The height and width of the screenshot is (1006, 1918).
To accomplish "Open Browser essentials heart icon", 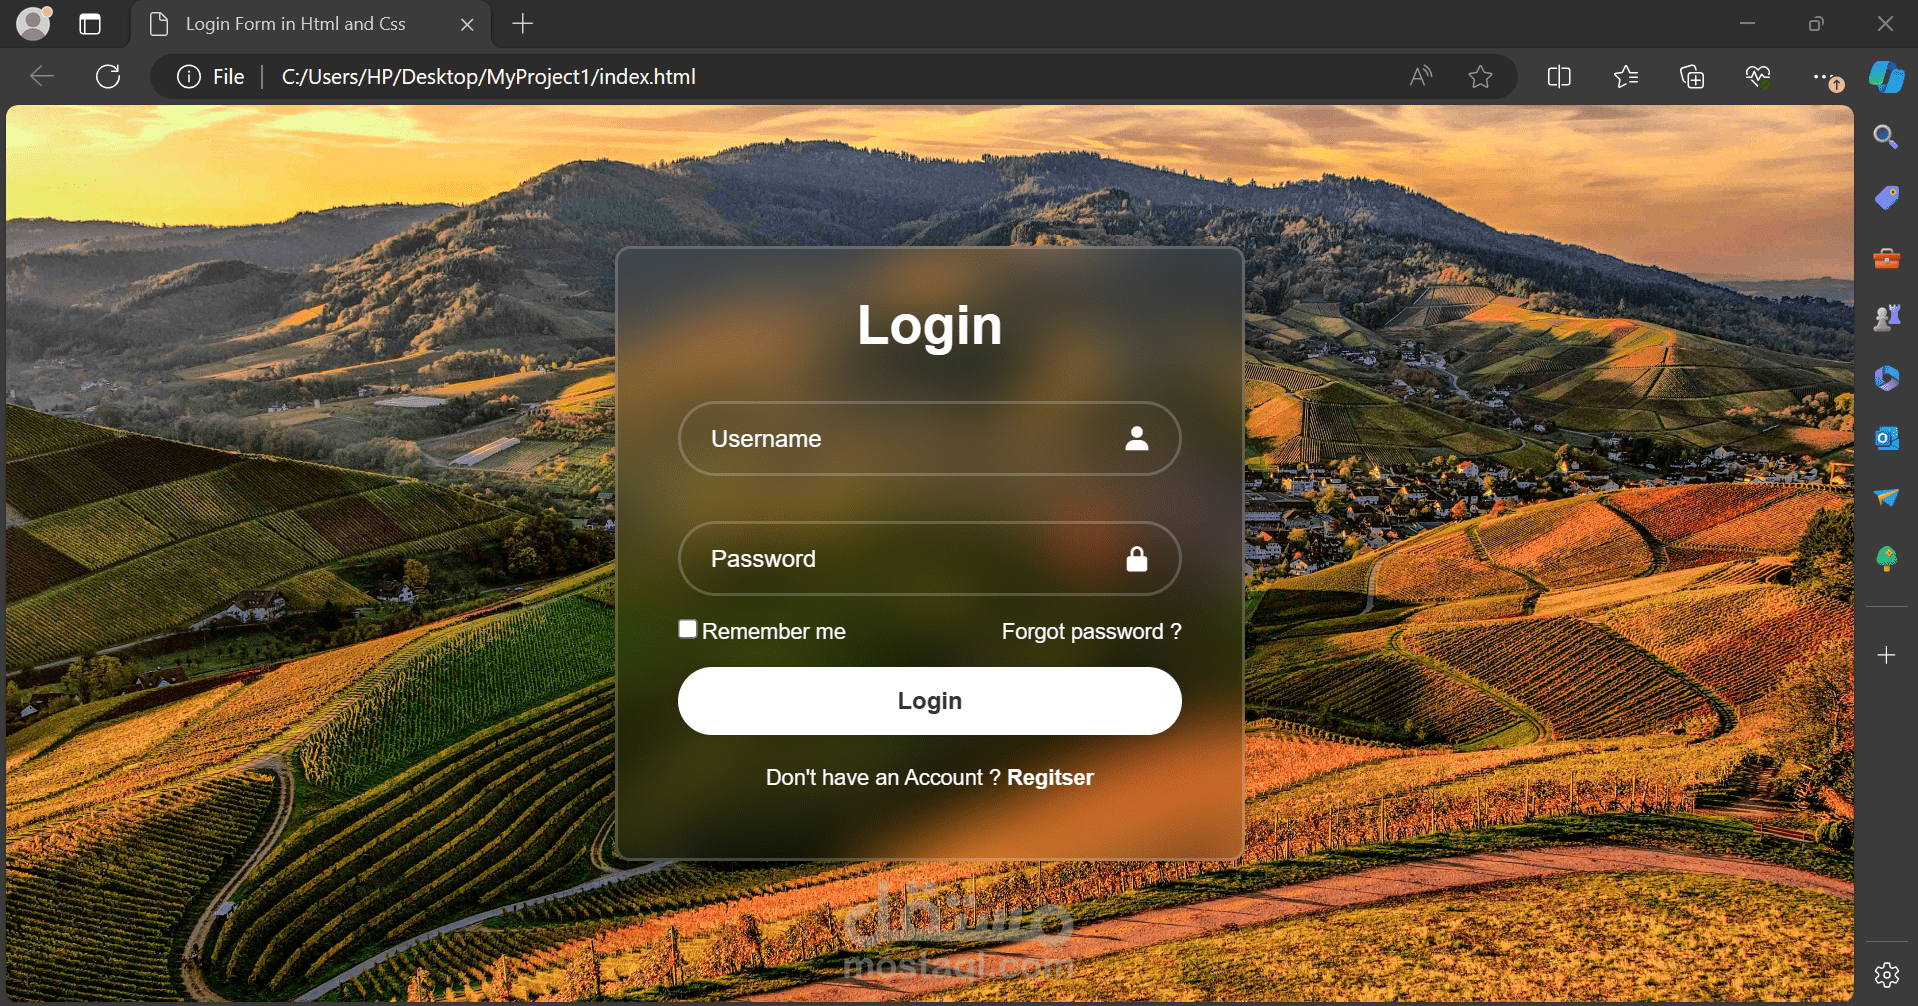I will tap(1758, 77).
